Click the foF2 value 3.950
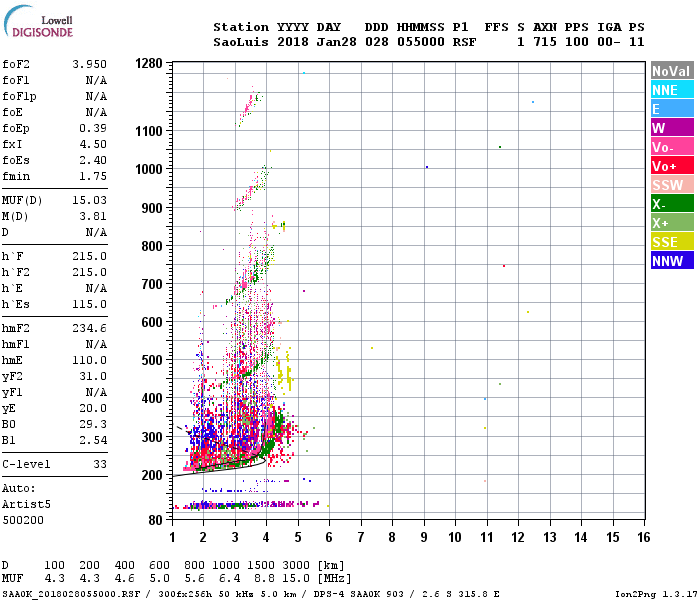 pyautogui.click(x=89, y=64)
